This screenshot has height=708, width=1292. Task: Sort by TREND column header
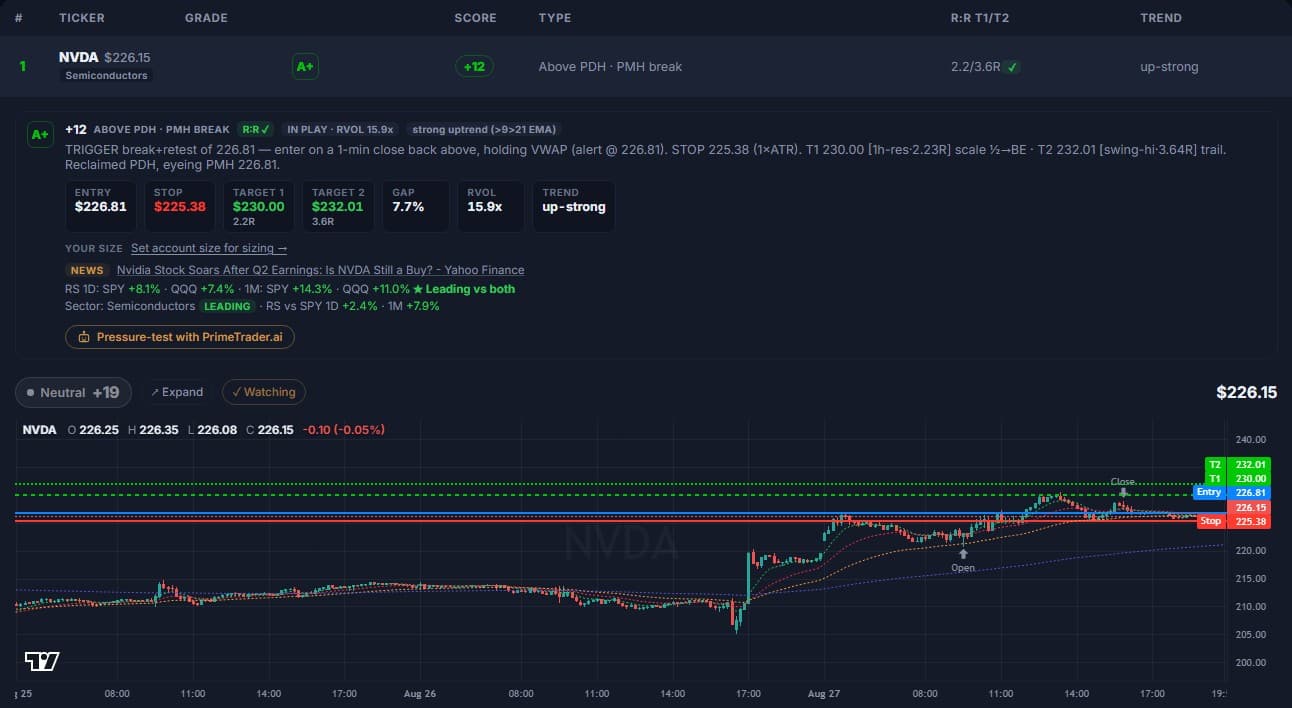[x=1161, y=18]
